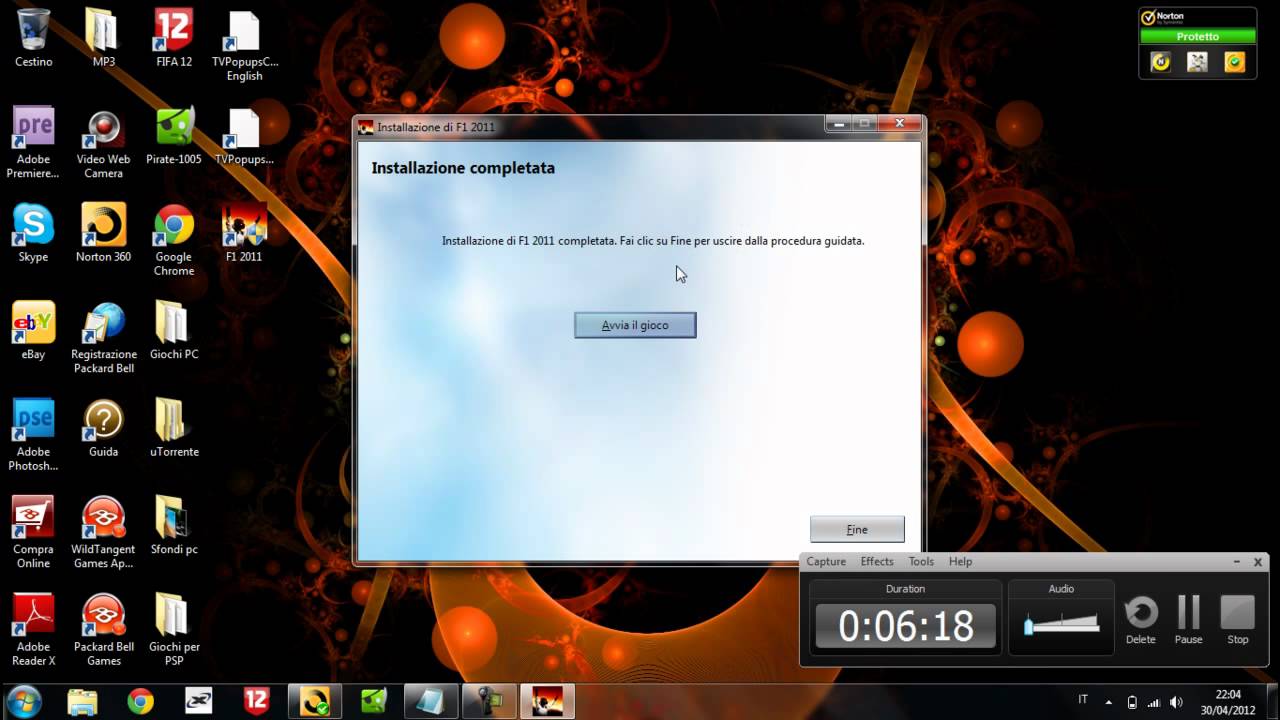Open the Effects menu in recorder

pos(877,562)
